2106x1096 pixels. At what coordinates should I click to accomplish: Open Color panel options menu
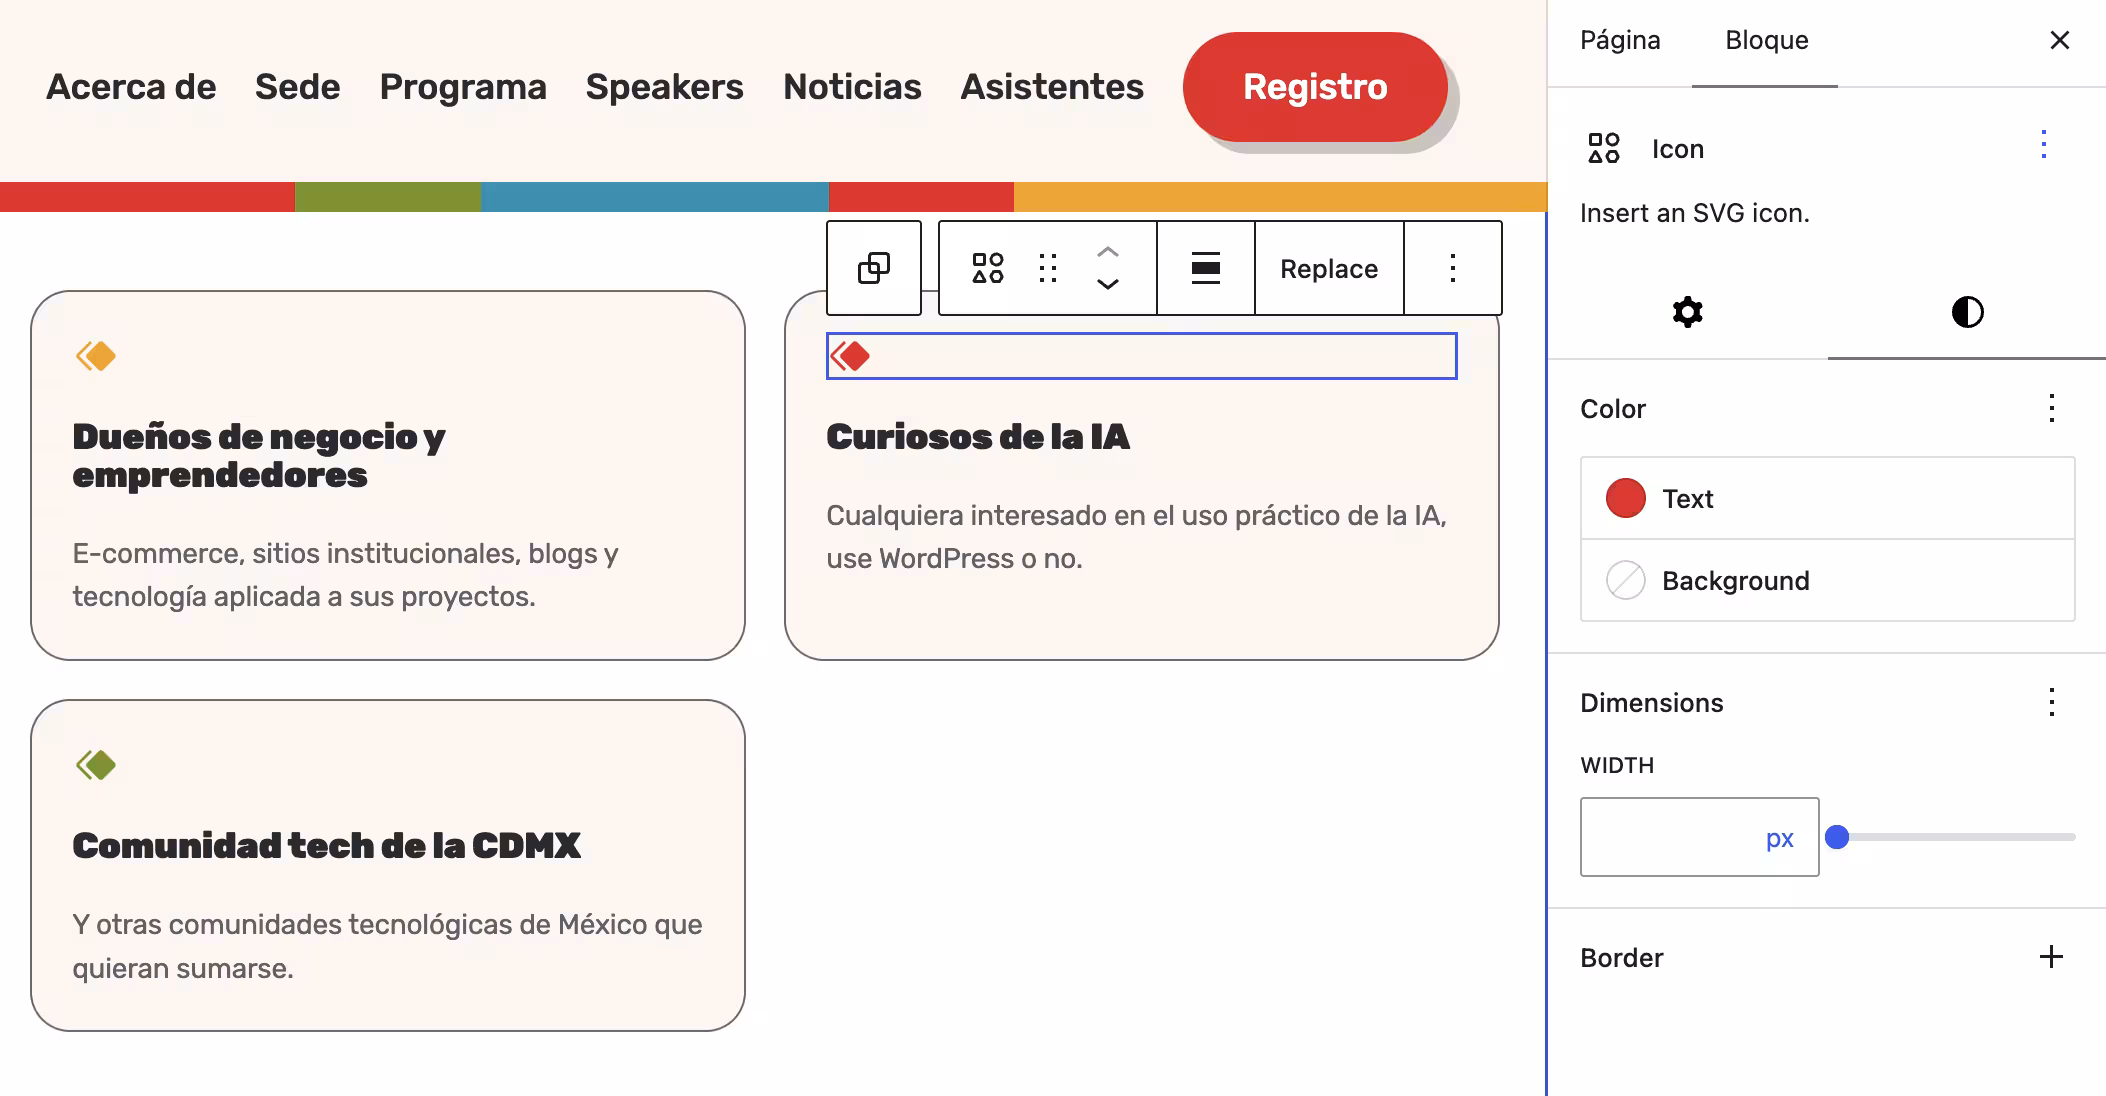(x=2052, y=408)
